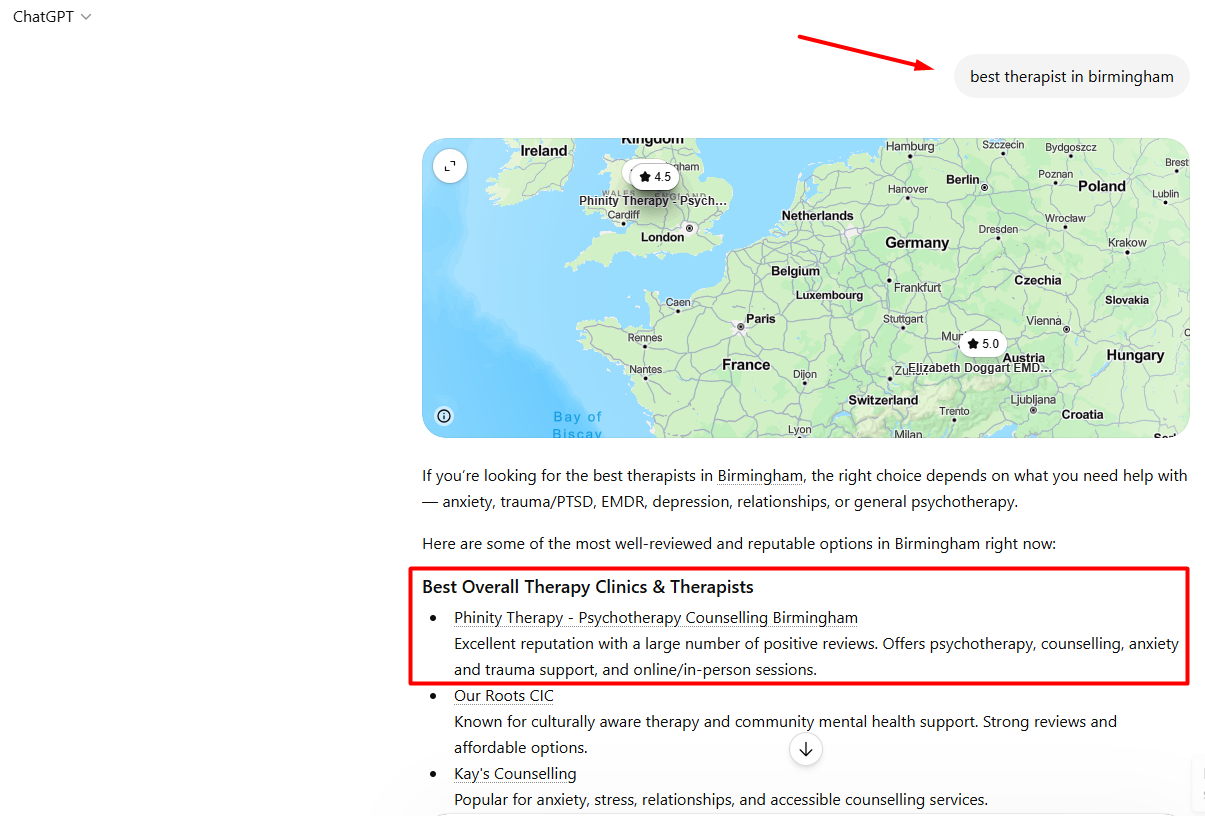Click the Our Roots CIC description text

[x=786, y=735]
